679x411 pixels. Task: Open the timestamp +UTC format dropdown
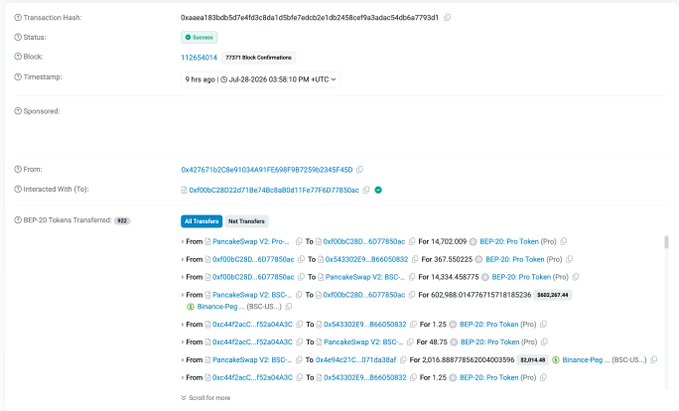click(333, 80)
